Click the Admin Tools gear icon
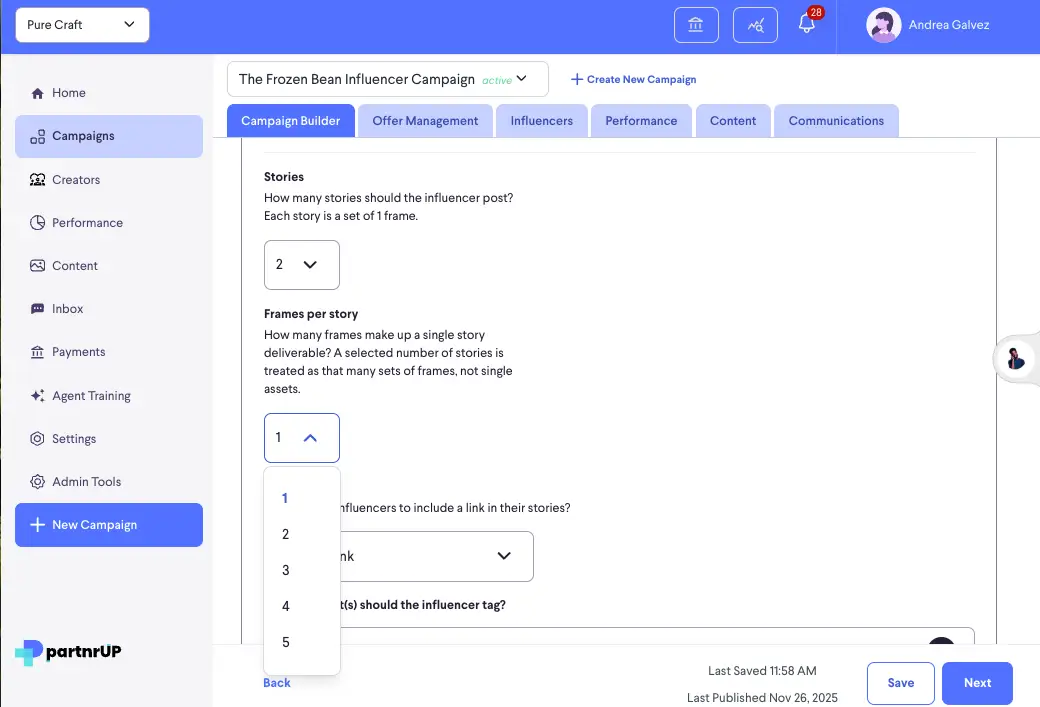The height and width of the screenshot is (707, 1040). coord(37,482)
